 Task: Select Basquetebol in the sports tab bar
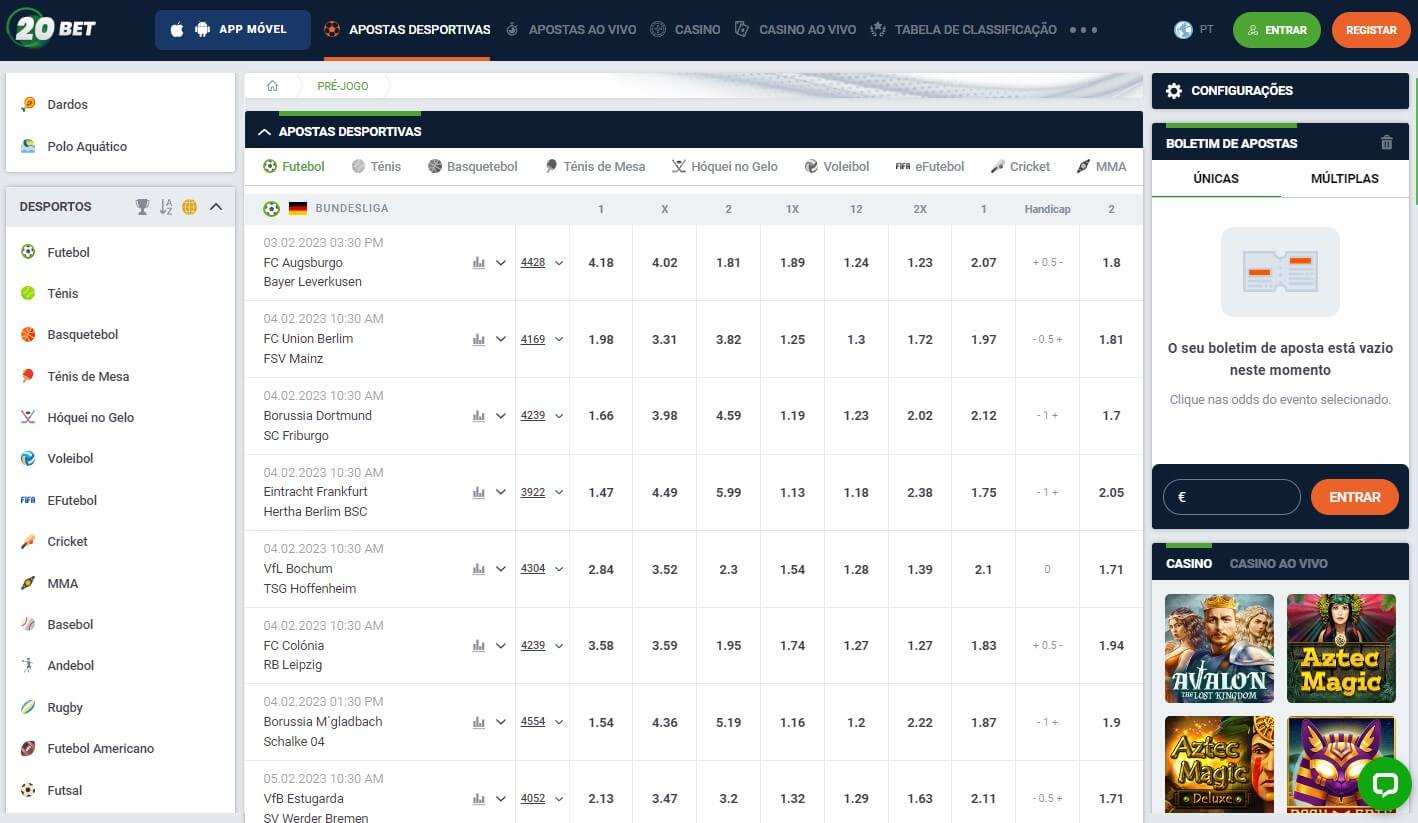pos(472,167)
